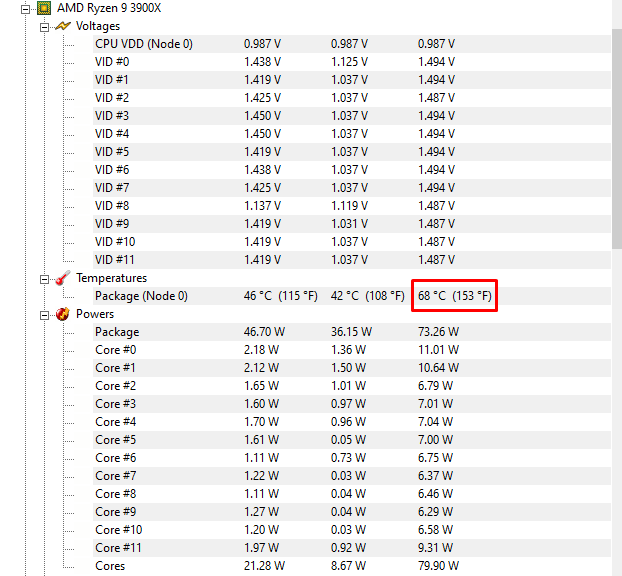Select the Cores total power row
This screenshot has height=576, width=622.
click(x=352, y=566)
